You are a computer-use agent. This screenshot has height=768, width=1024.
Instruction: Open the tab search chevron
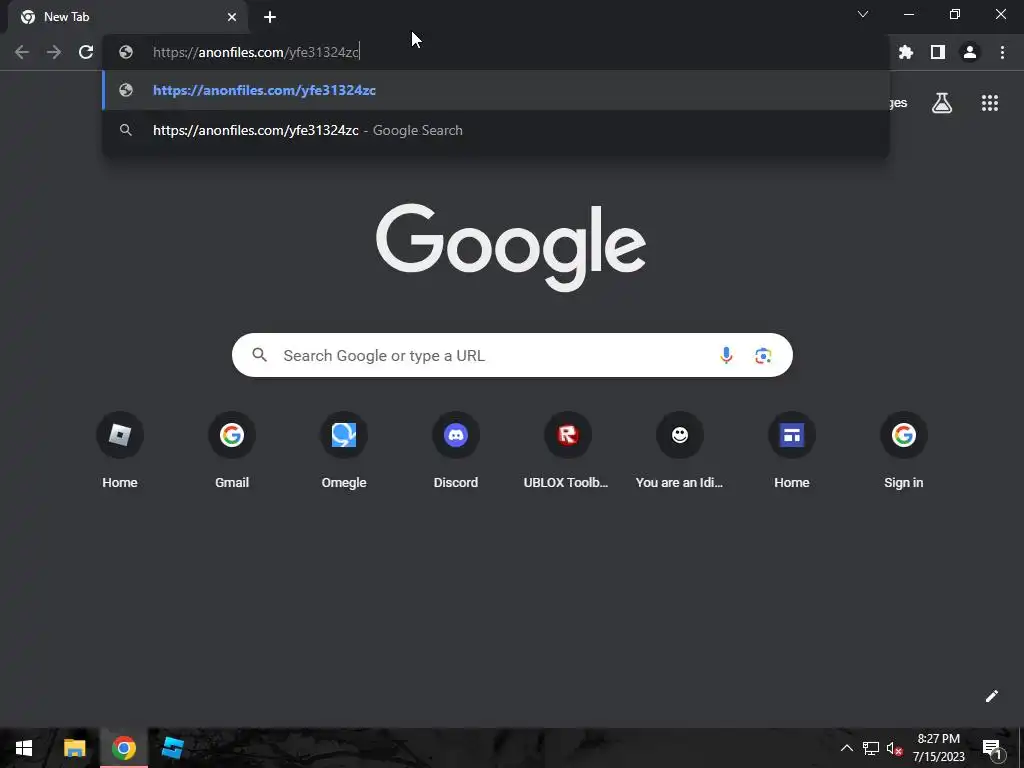point(863,14)
